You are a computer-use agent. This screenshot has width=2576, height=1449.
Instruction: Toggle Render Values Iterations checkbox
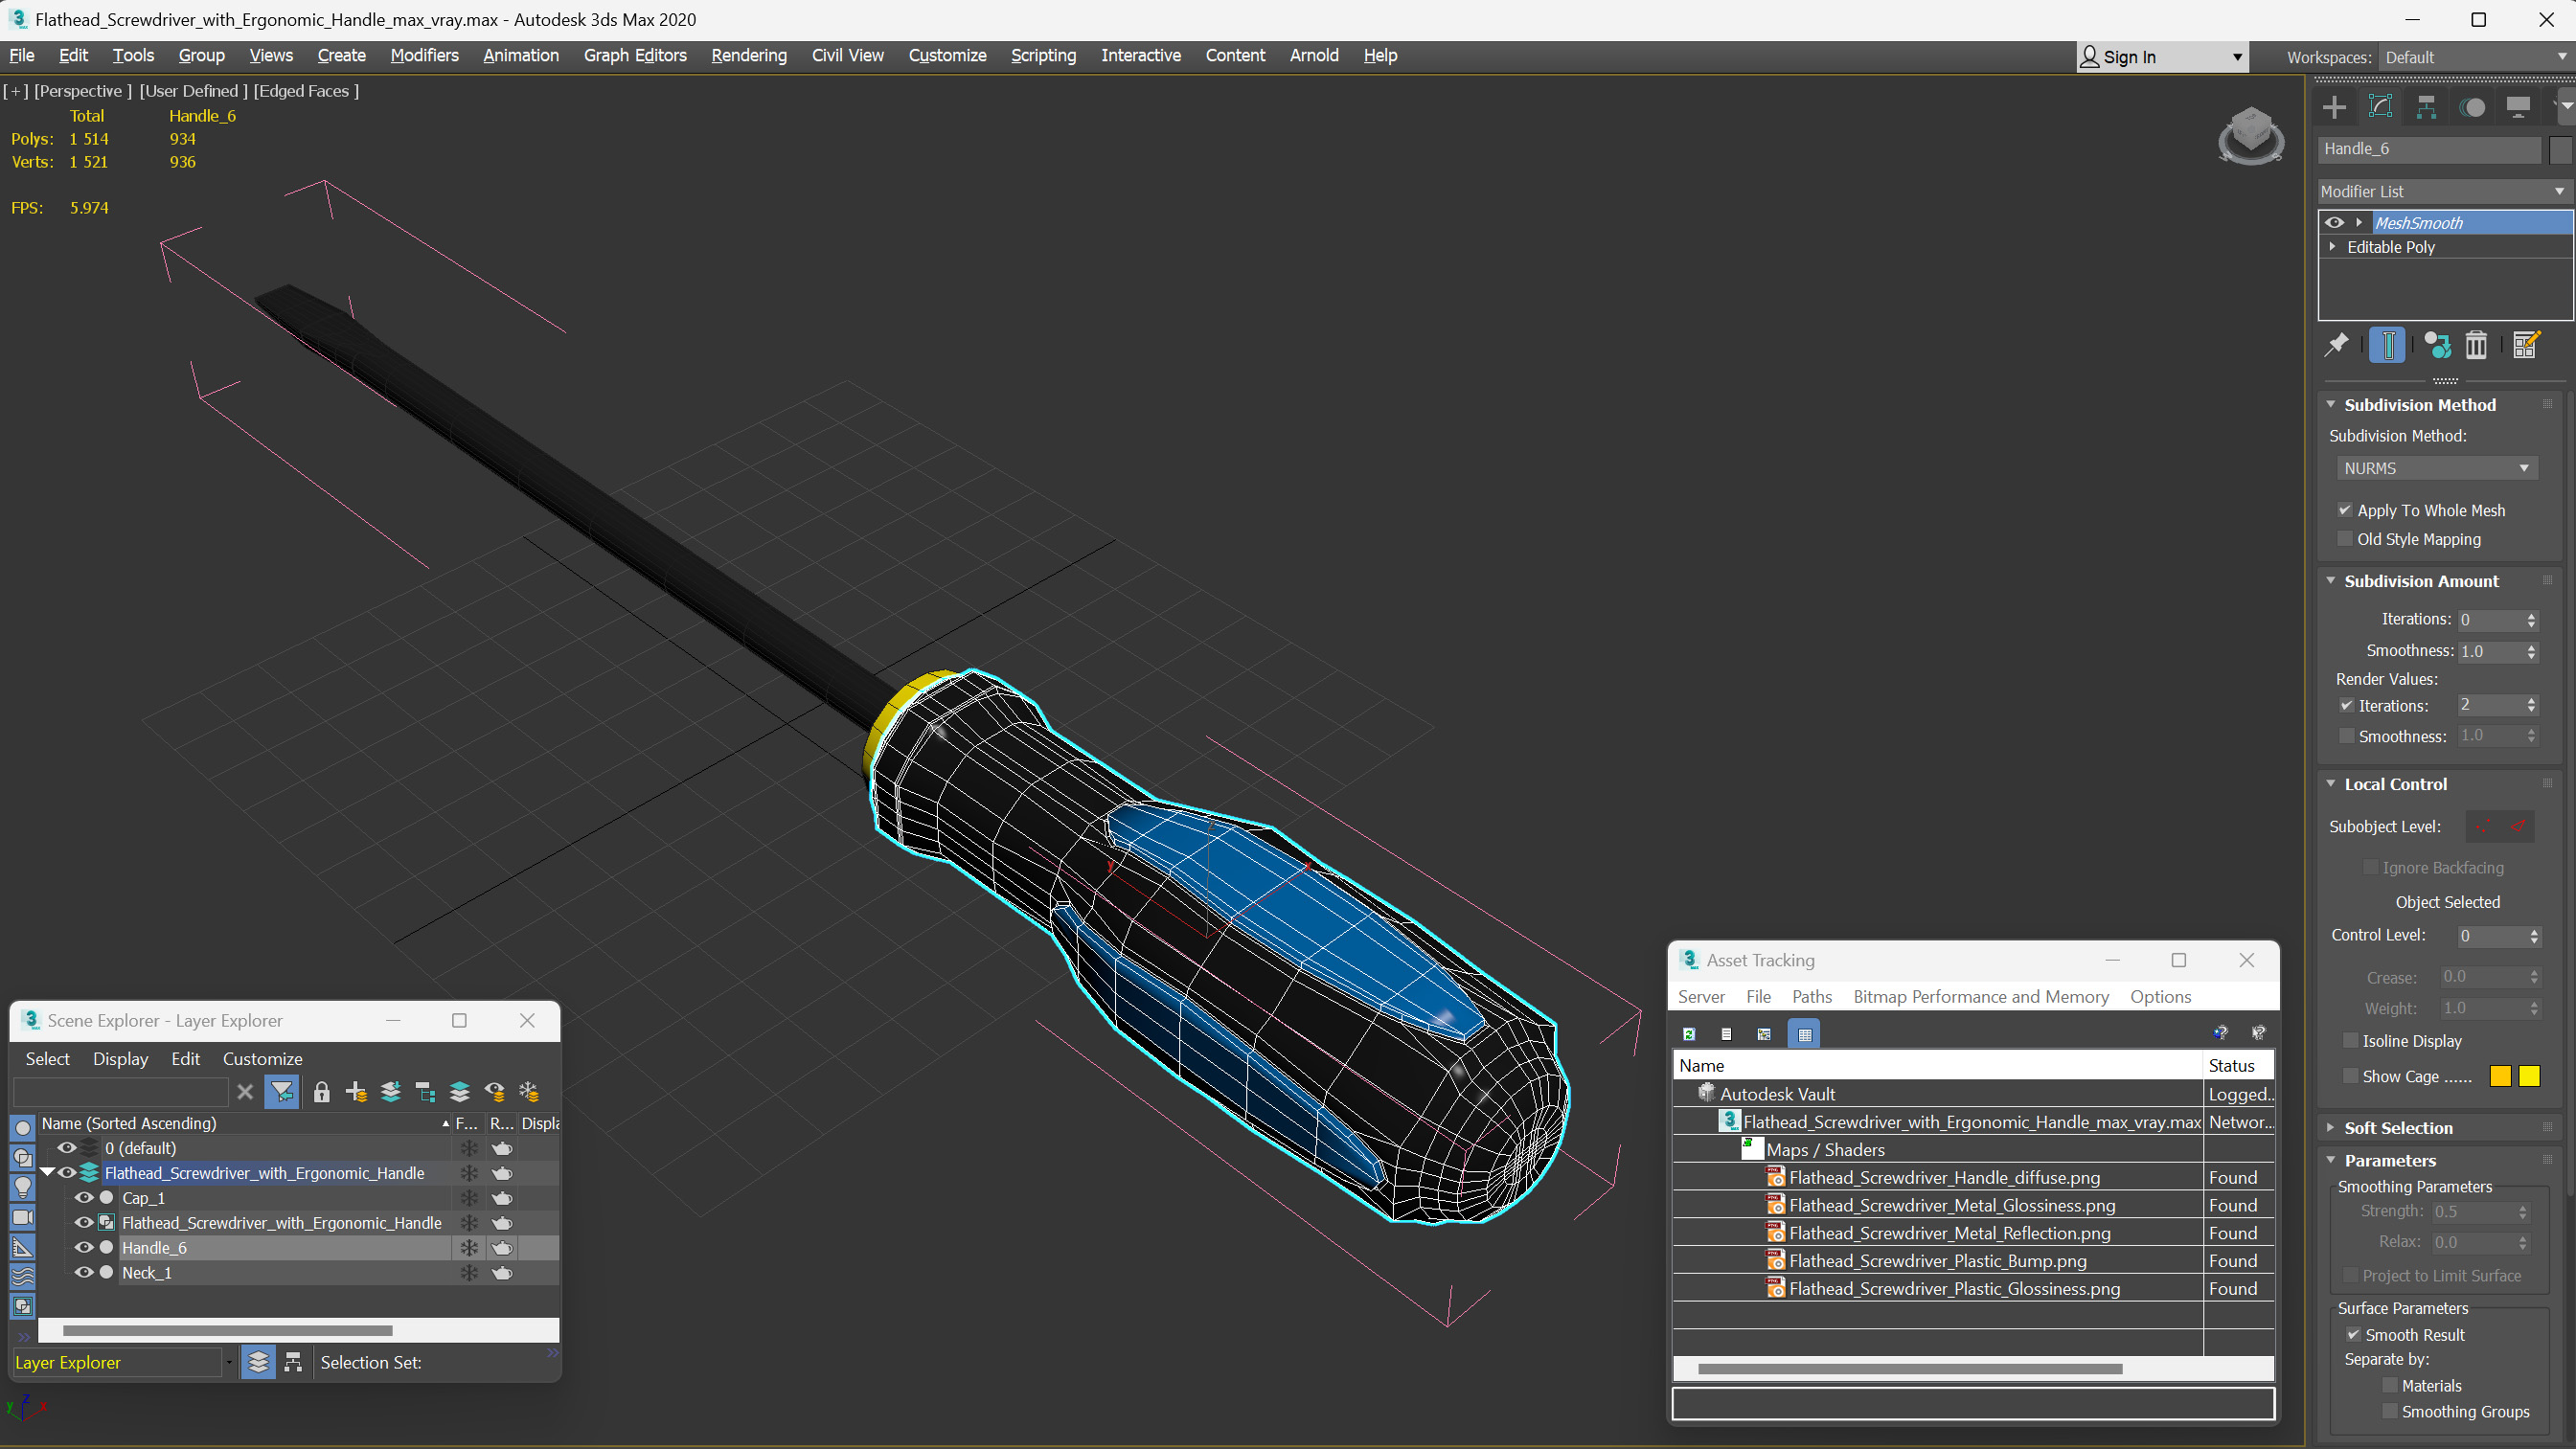pos(2347,705)
